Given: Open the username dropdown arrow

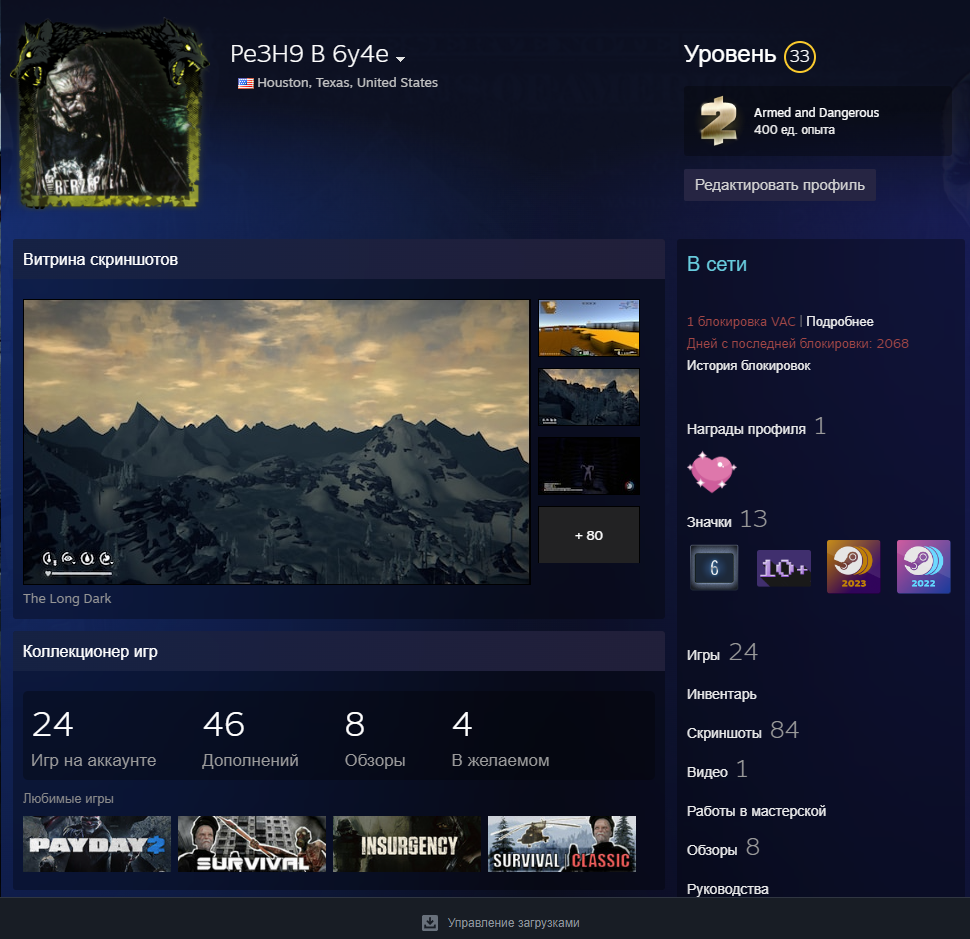Looking at the screenshot, I should (400, 59).
